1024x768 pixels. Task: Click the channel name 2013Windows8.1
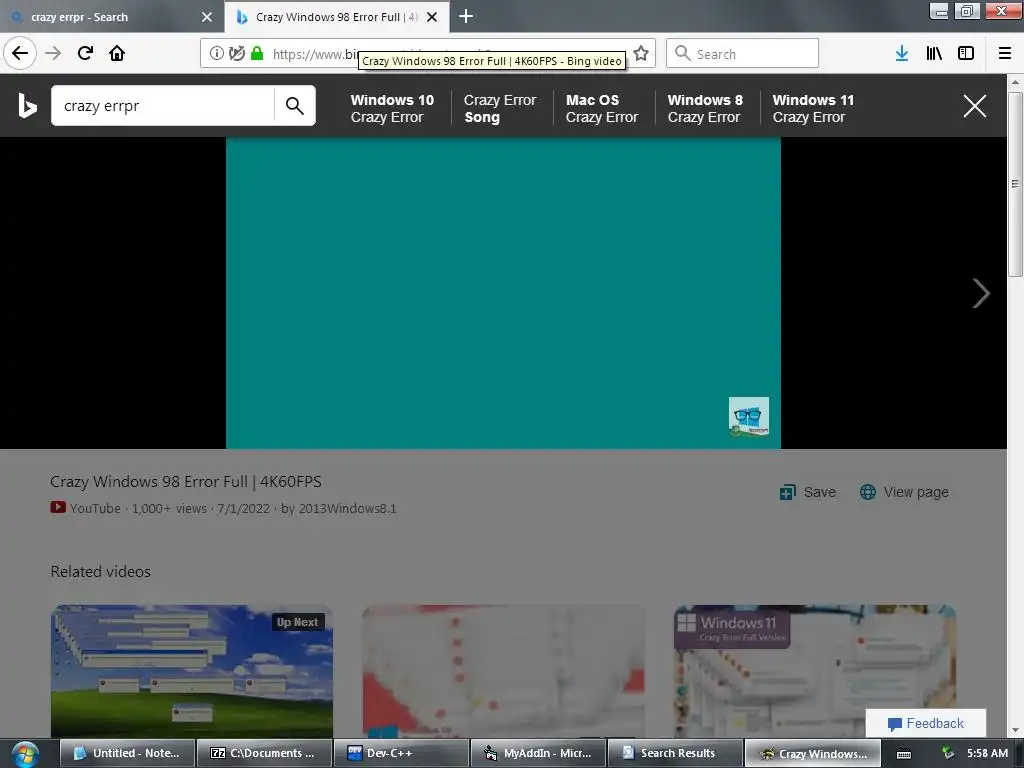pos(347,508)
